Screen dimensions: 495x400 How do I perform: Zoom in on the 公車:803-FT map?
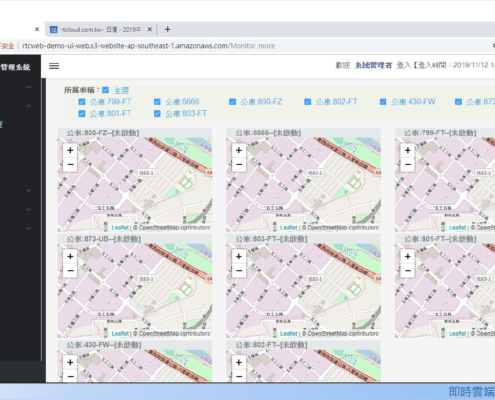click(239, 256)
